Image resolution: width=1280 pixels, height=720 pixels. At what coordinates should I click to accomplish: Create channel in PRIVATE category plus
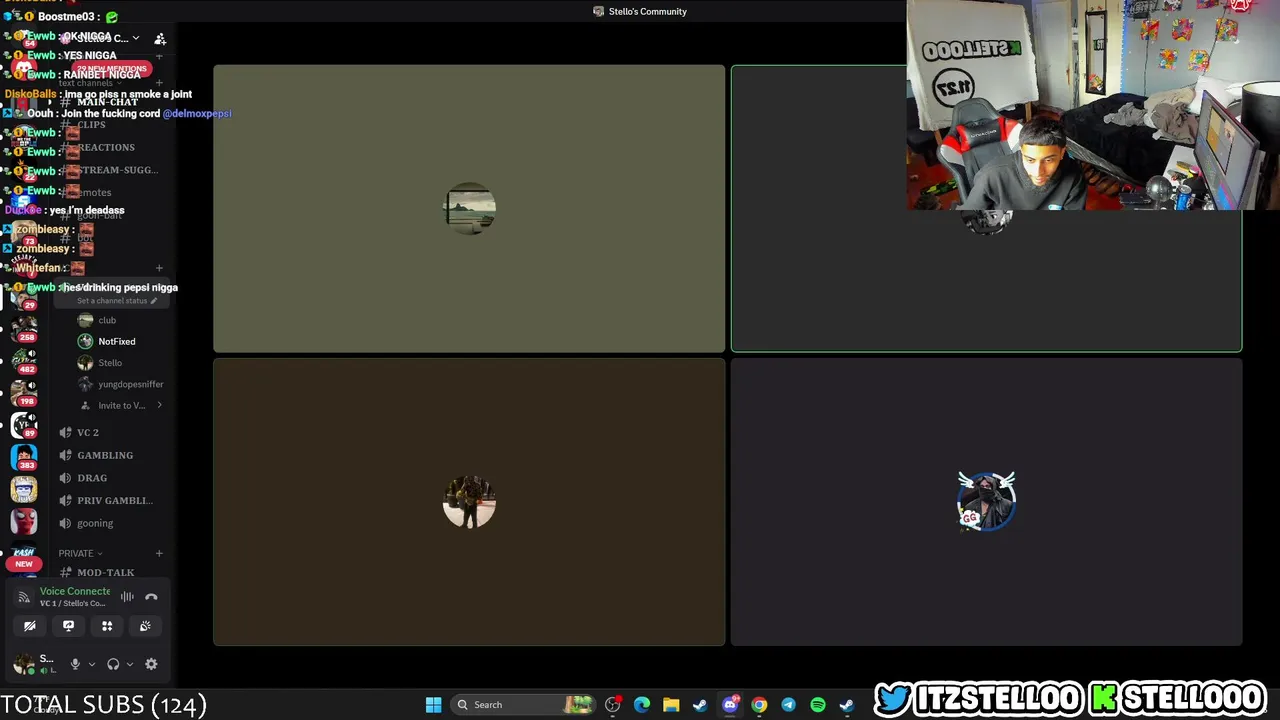tap(159, 553)
